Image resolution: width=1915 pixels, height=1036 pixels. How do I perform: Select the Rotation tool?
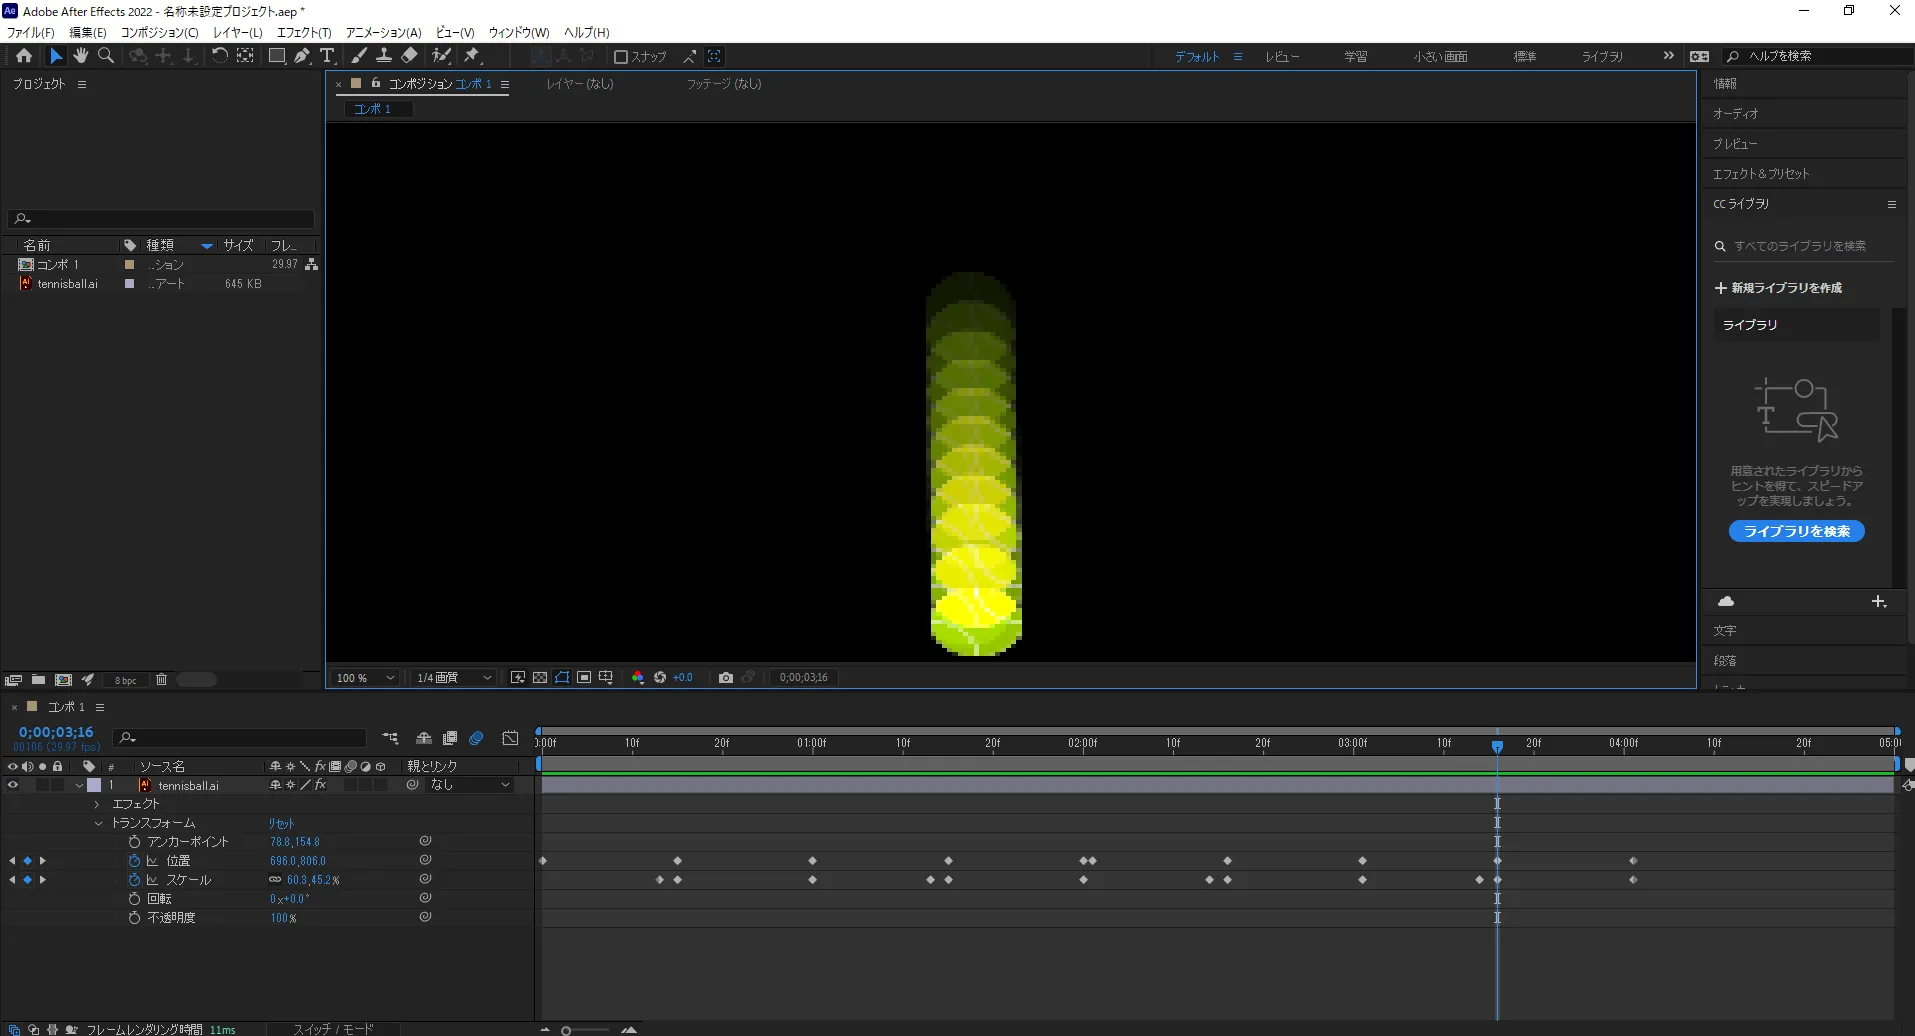point(219,56)
